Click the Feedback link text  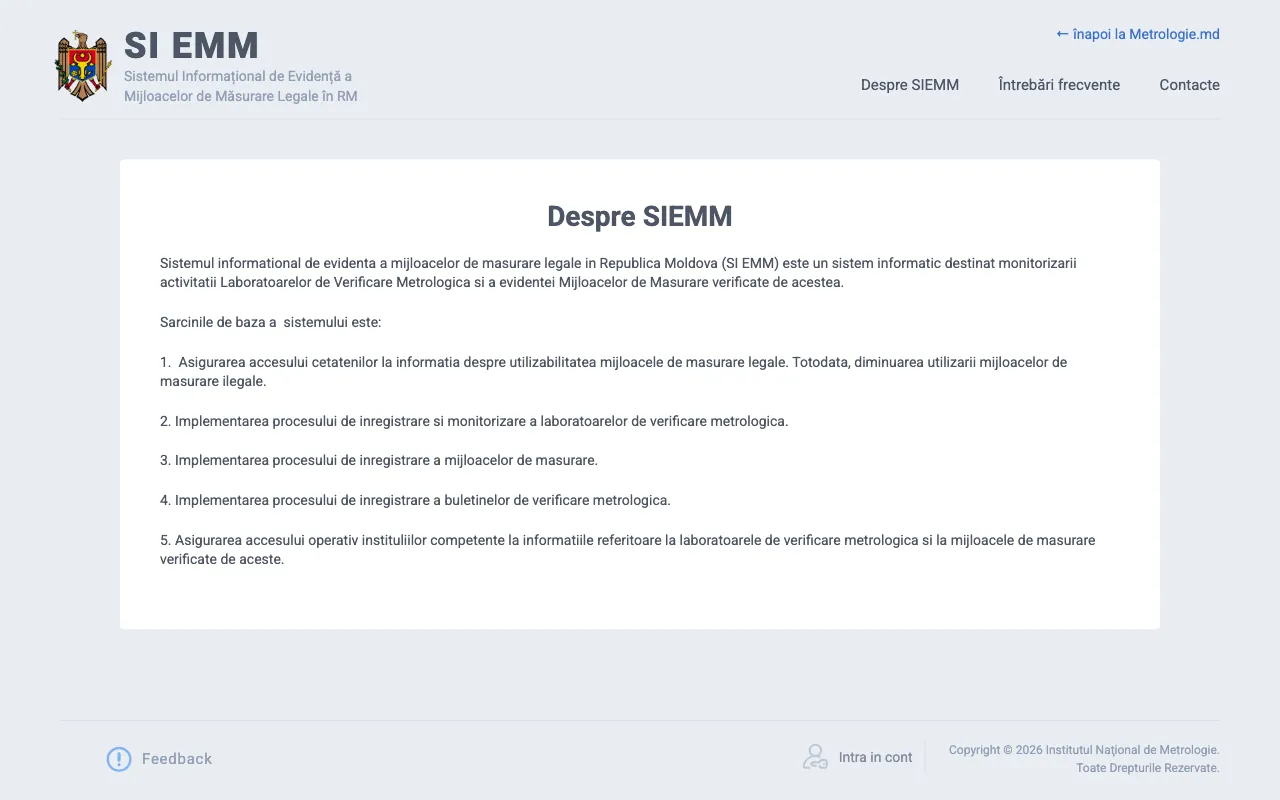point(177,759)
